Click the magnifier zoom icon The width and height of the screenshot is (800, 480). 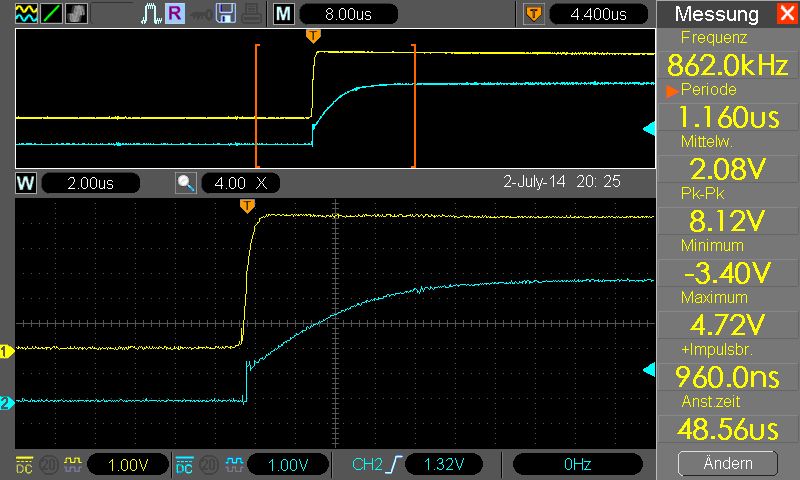186,183
